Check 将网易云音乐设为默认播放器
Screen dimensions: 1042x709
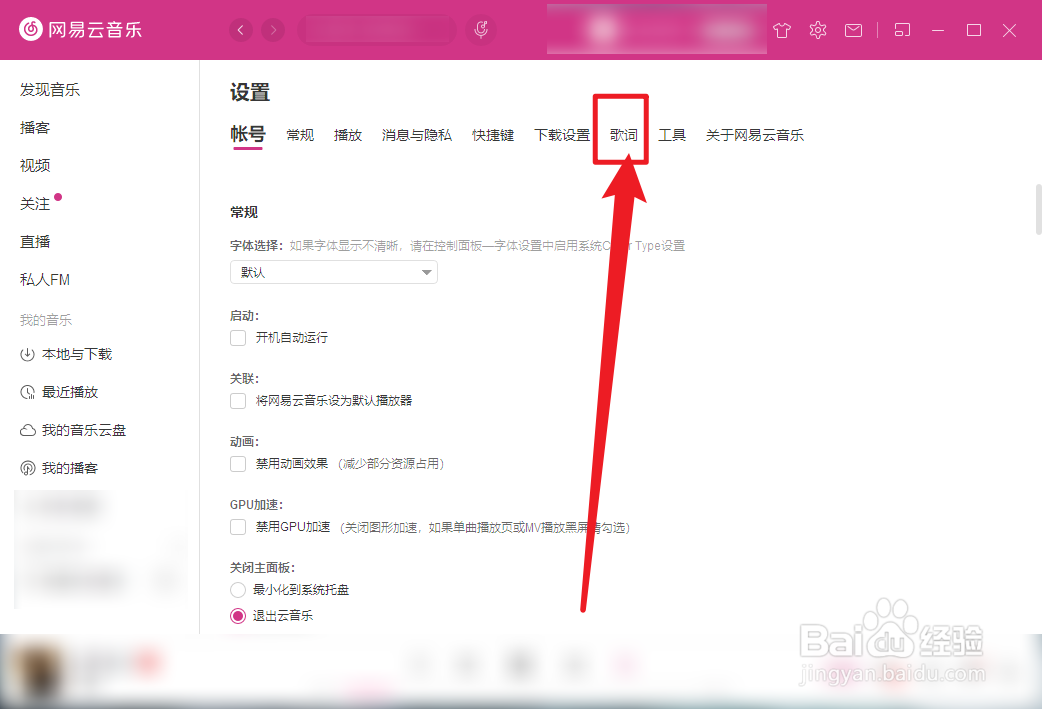(x=238, y=401)
